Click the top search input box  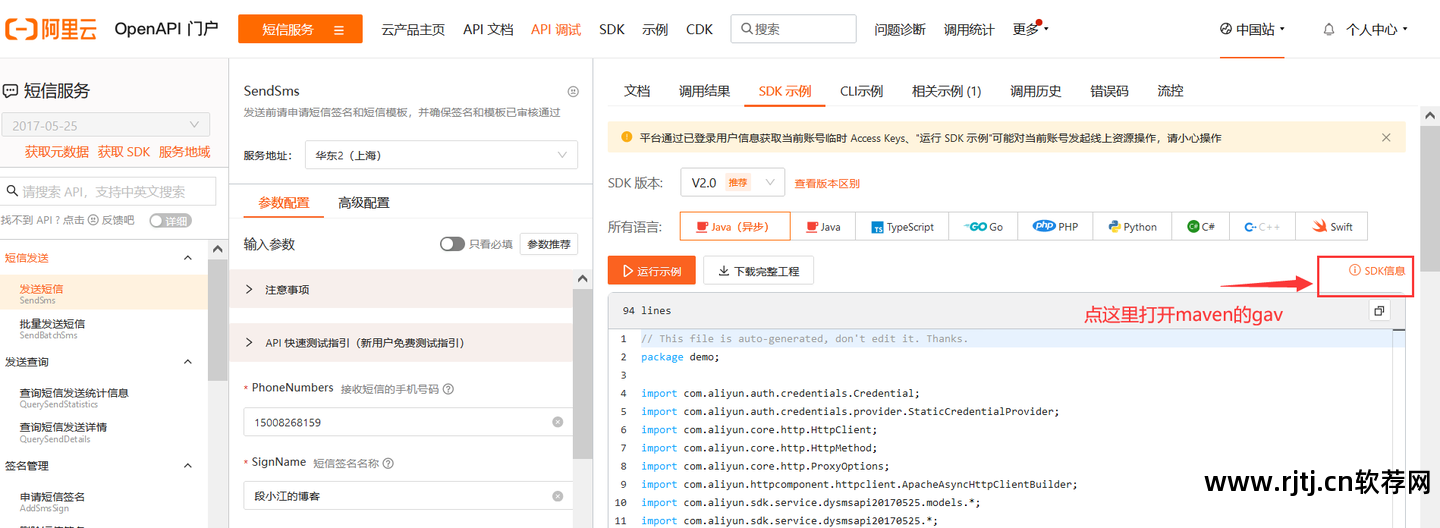tap(793, 29)
